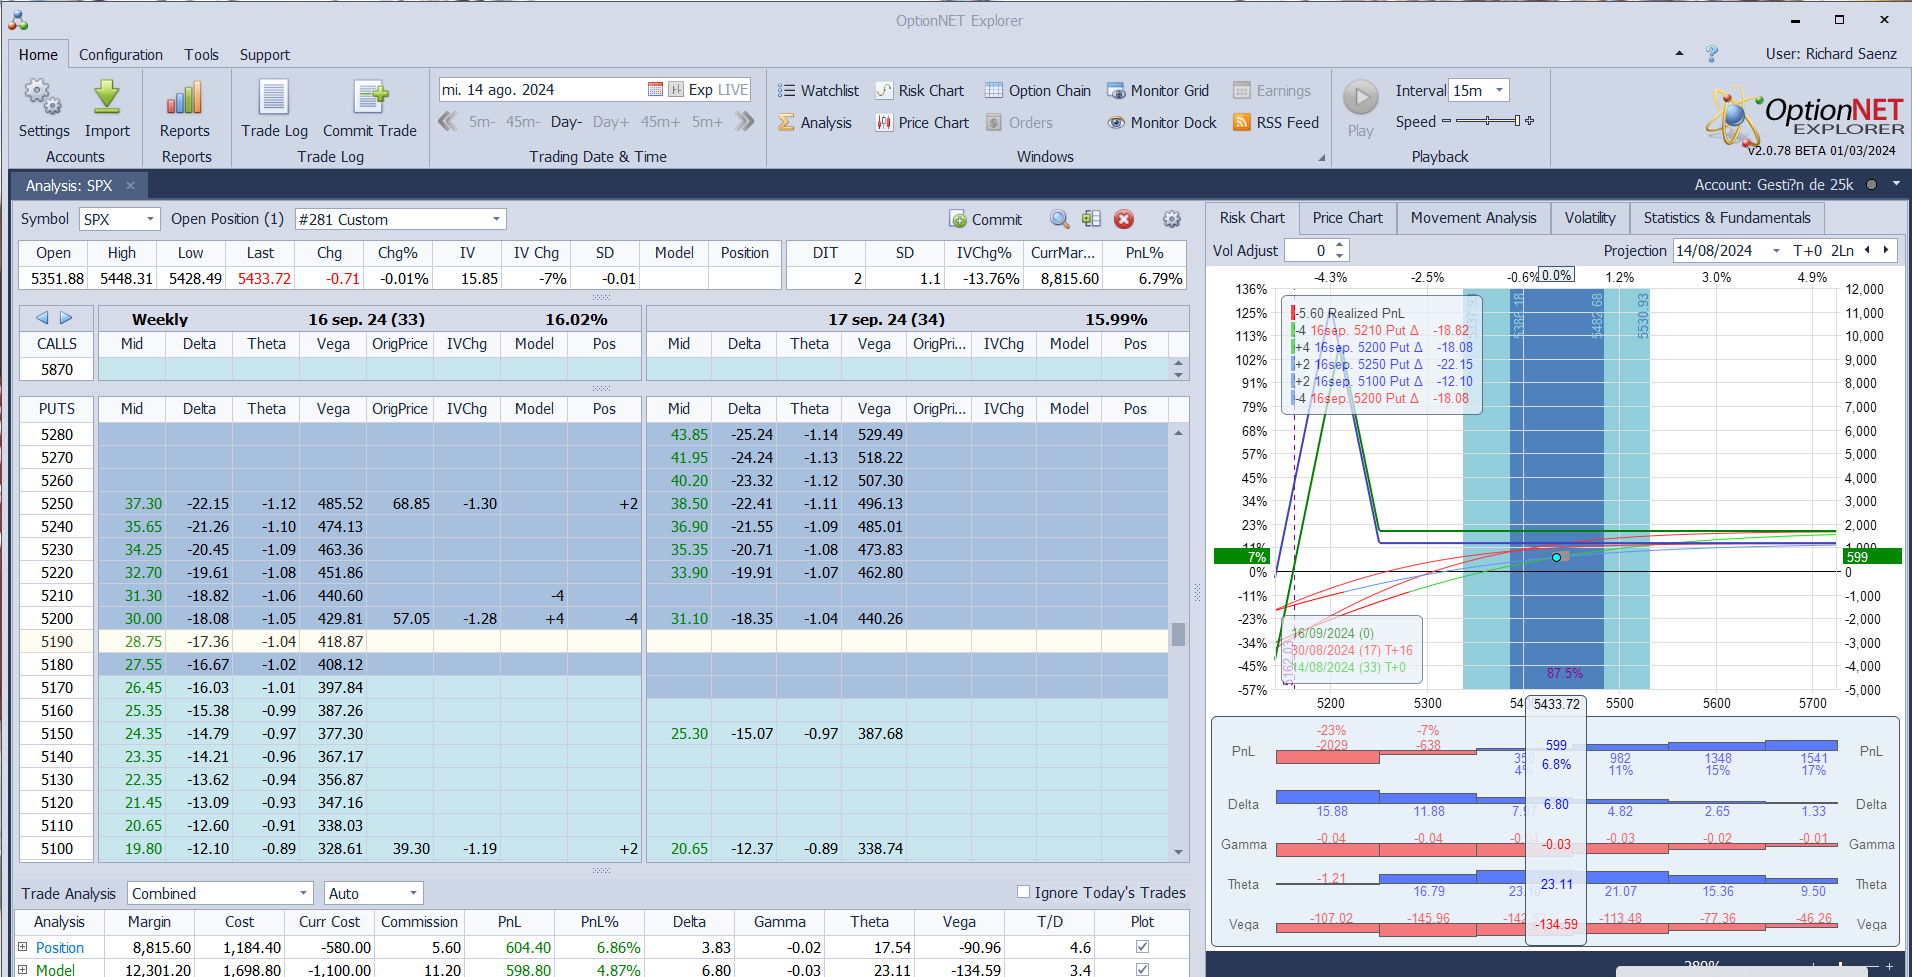Step forward one day with Day+
Image resolution: width=1912 pixels, height=977 pixels.
(x=610, y=122)
